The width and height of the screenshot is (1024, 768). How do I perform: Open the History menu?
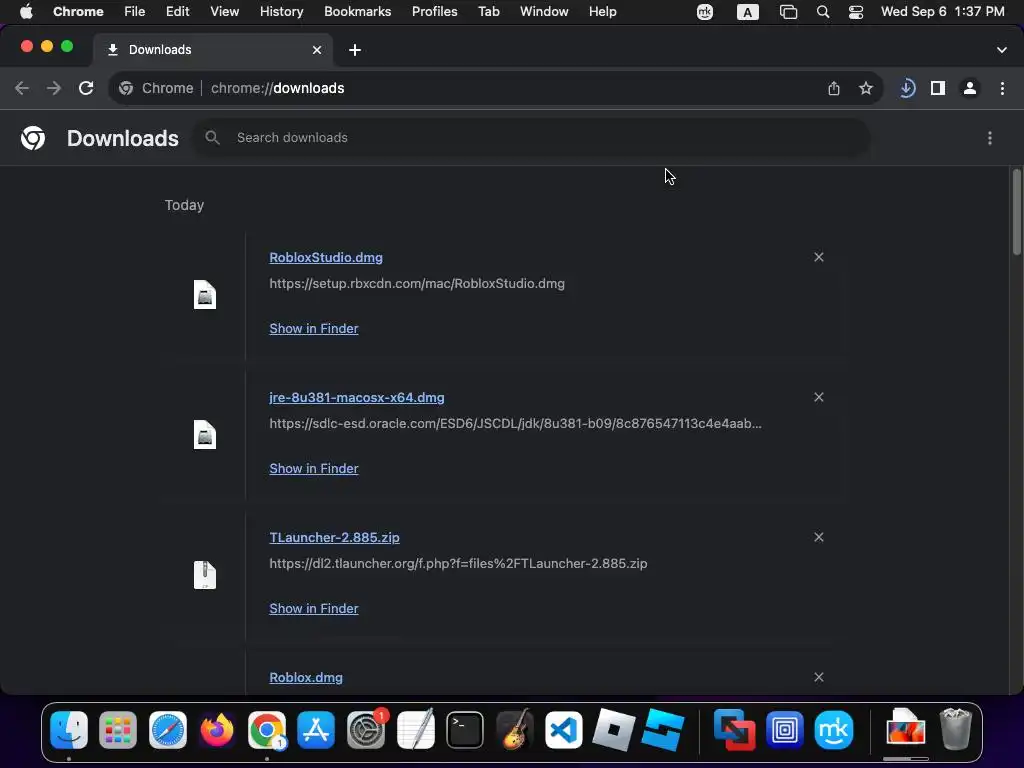(281, 12)
